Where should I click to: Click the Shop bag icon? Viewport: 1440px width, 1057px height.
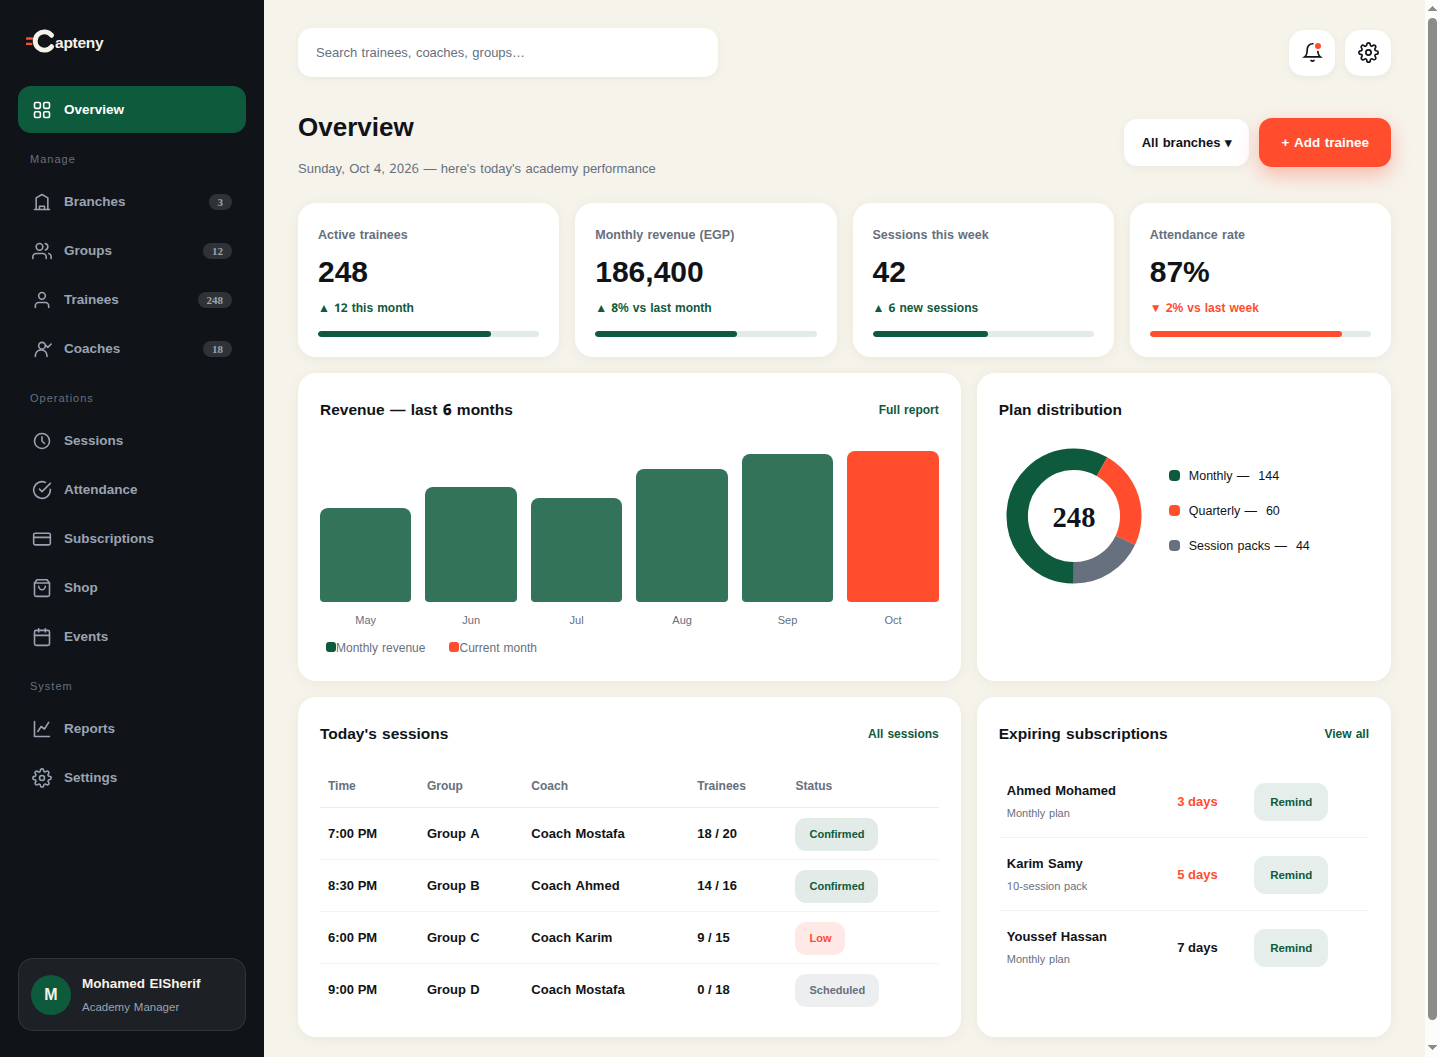click(x=42, y=588)
